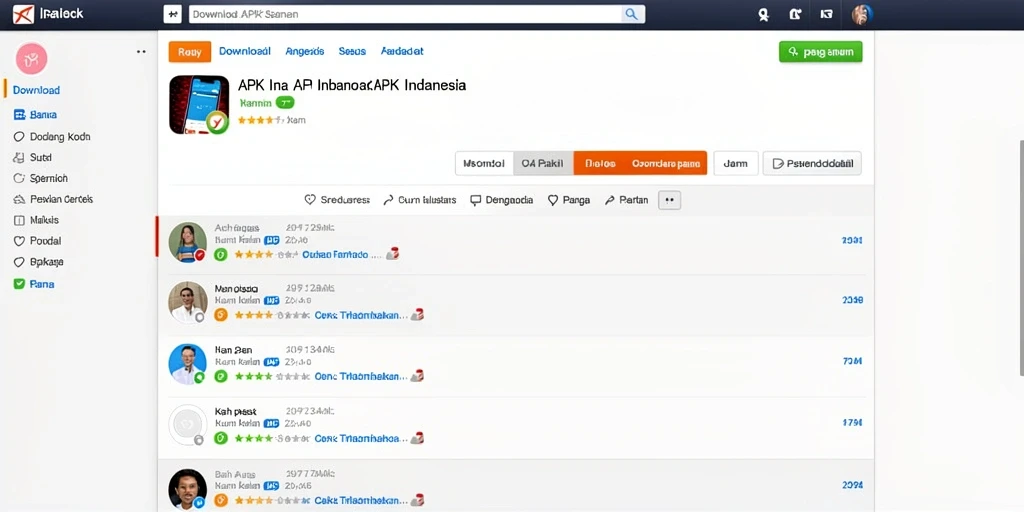Click the red icon after Ouhan Farhado

click(x=392, y=254)
